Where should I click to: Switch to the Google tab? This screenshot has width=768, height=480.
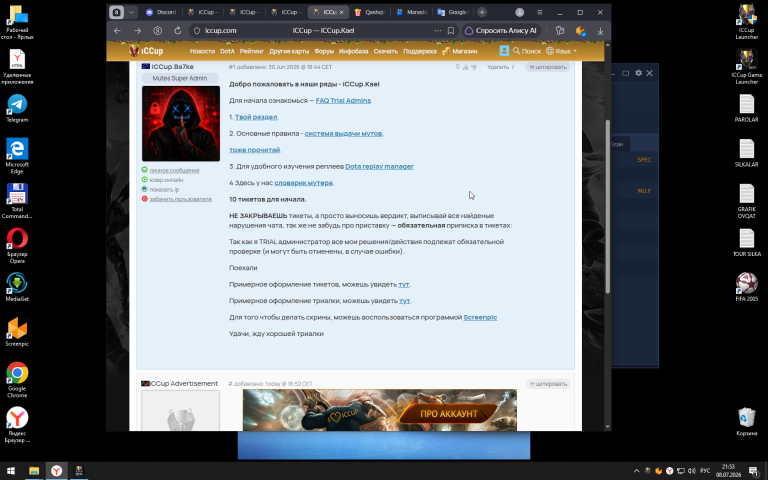tap(454, 12)
